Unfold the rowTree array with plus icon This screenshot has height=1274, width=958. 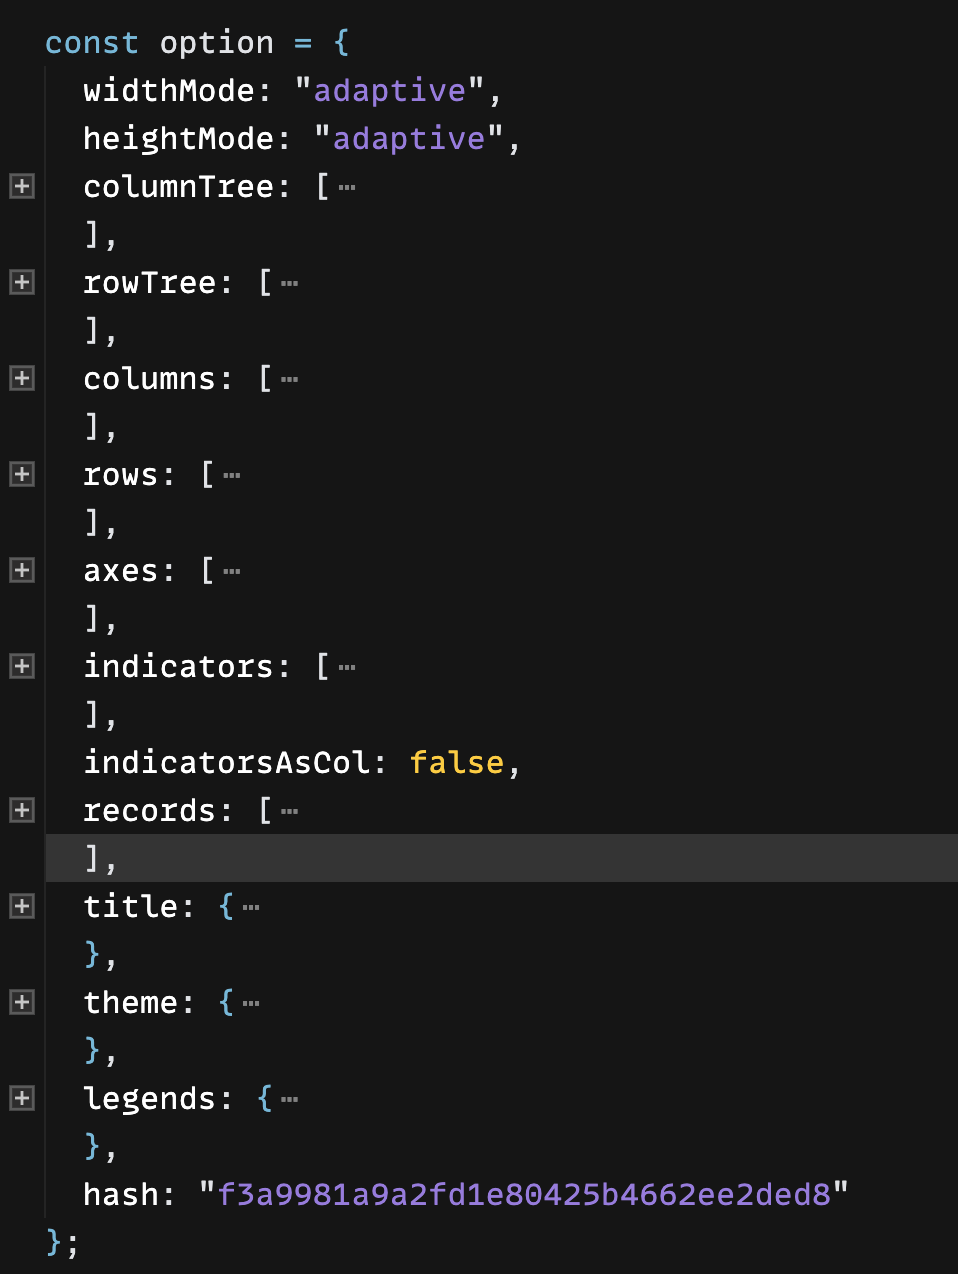tap(22, 282)
